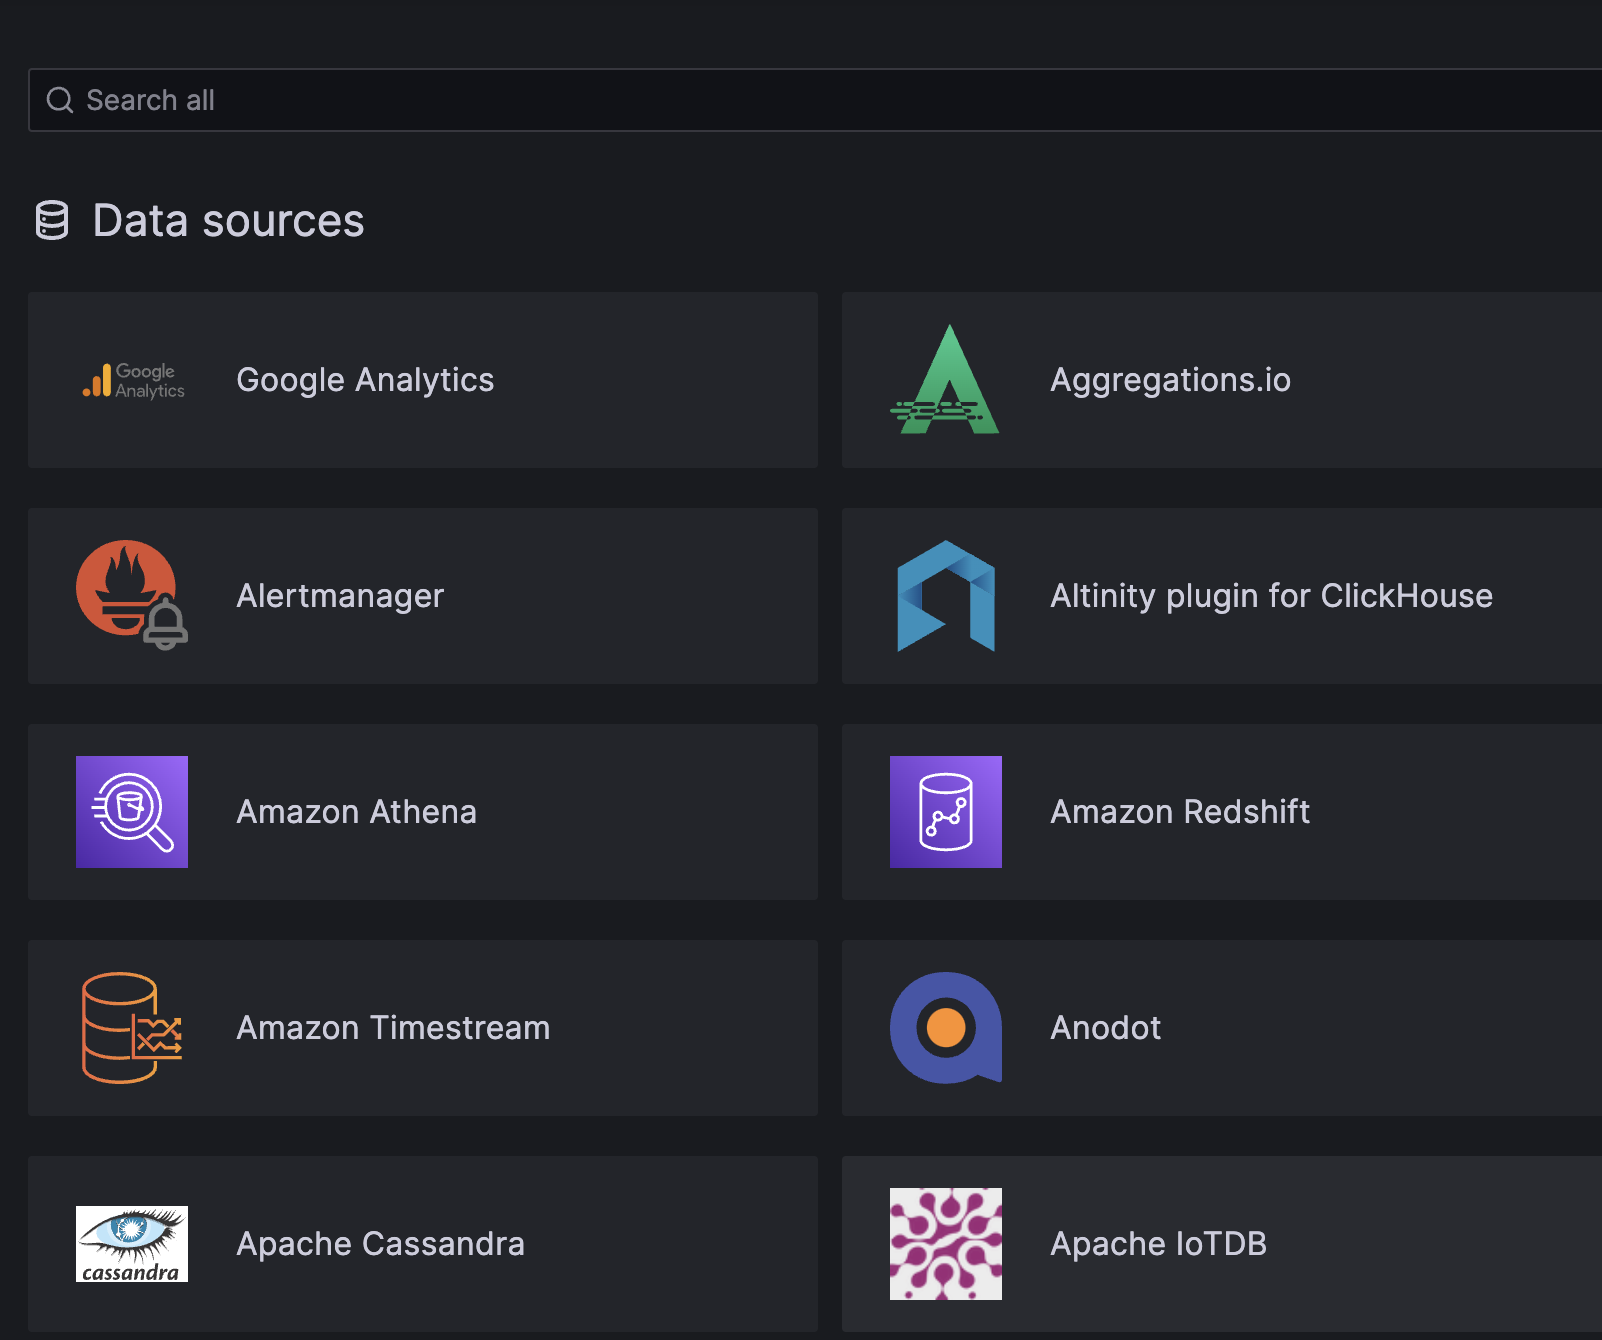Click the Alertmanager flame and bell icon
The image size is (1602, 1340).
(x=132, y=596)
